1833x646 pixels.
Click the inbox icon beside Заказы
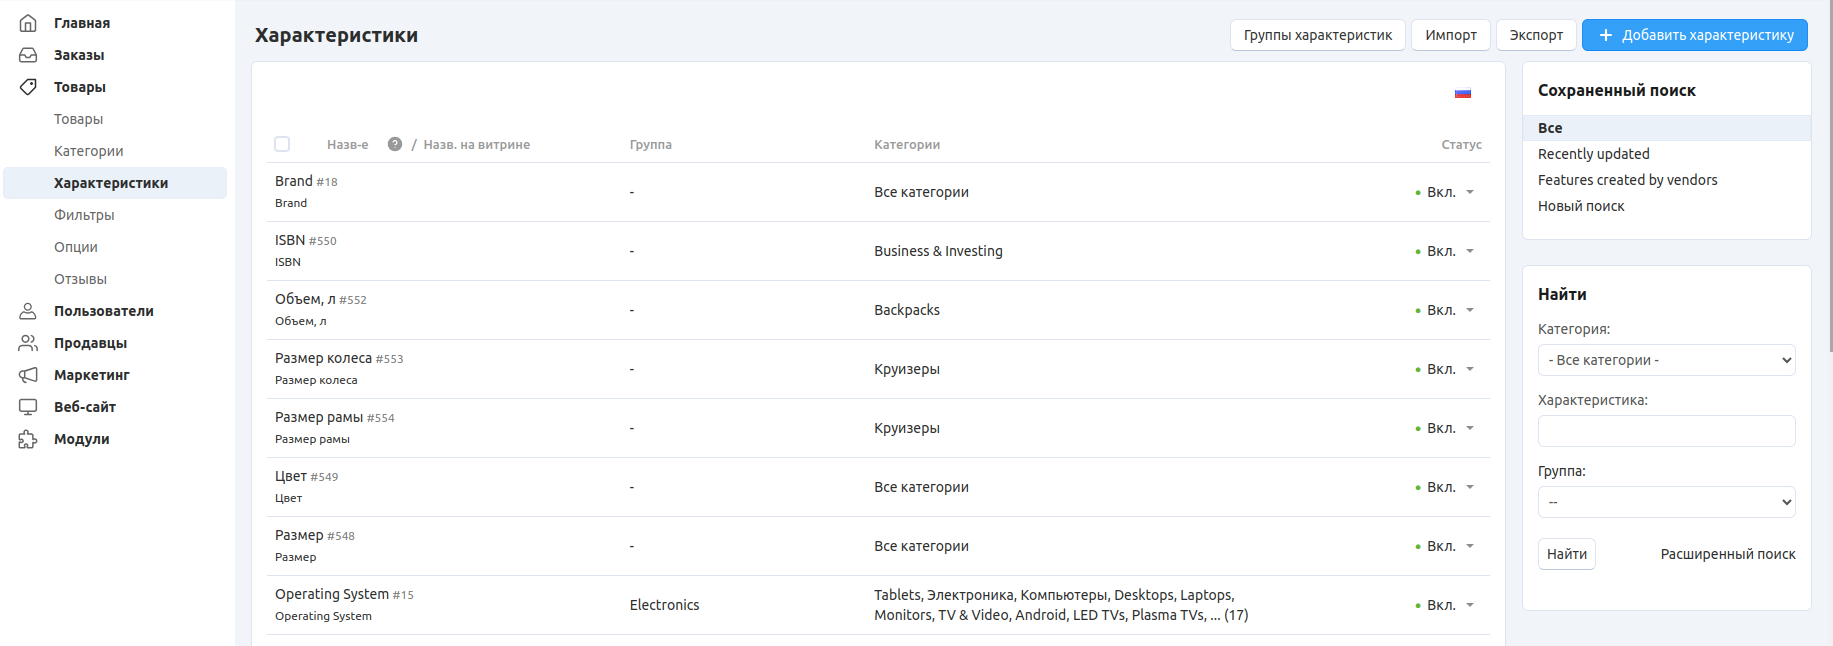(x=28, y=55)
